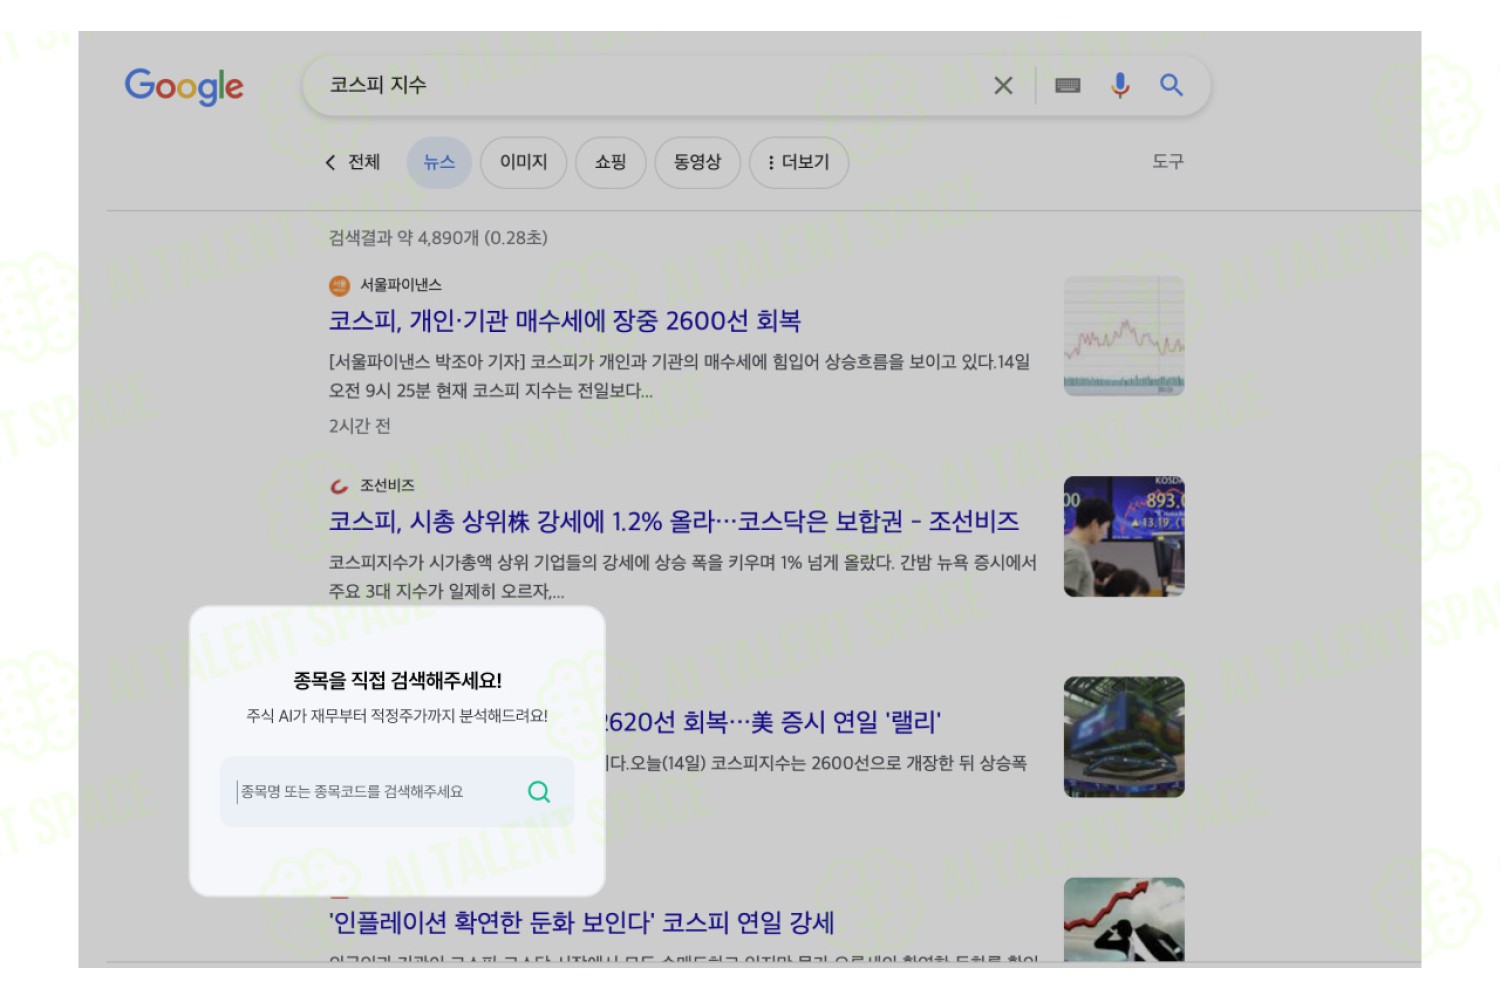The image size is (1500, 1000).
Task: Switch to the 쇼핑 tab
Action: (610, 162)
